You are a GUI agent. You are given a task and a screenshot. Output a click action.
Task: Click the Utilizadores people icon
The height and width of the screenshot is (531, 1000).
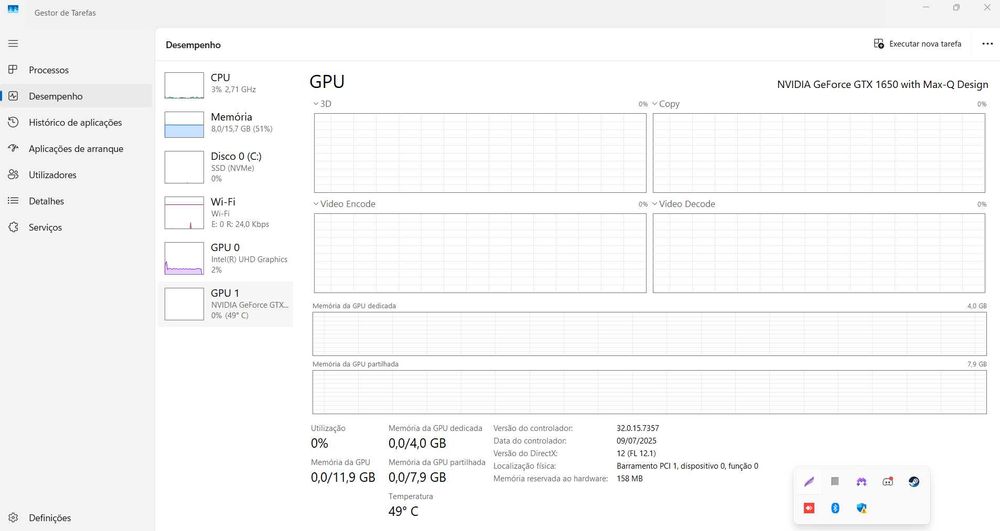click(13, 175)
